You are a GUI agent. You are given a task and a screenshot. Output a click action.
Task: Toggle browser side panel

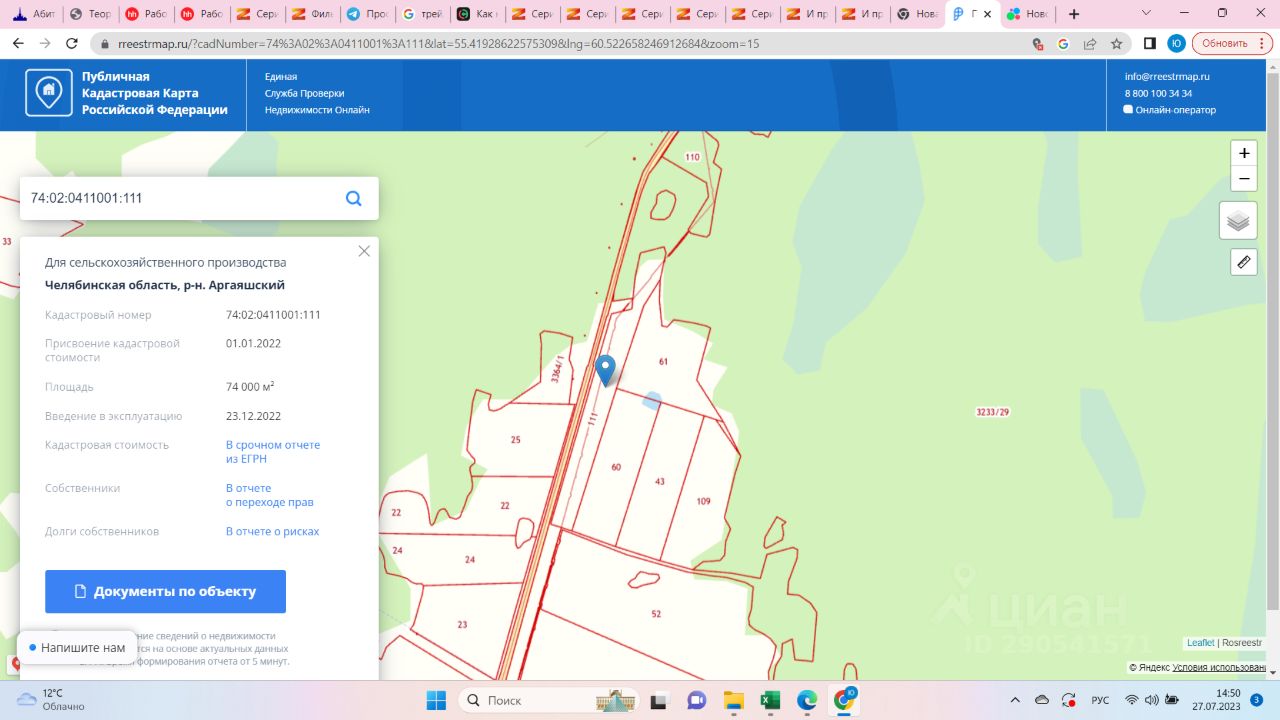[1150, 44]
